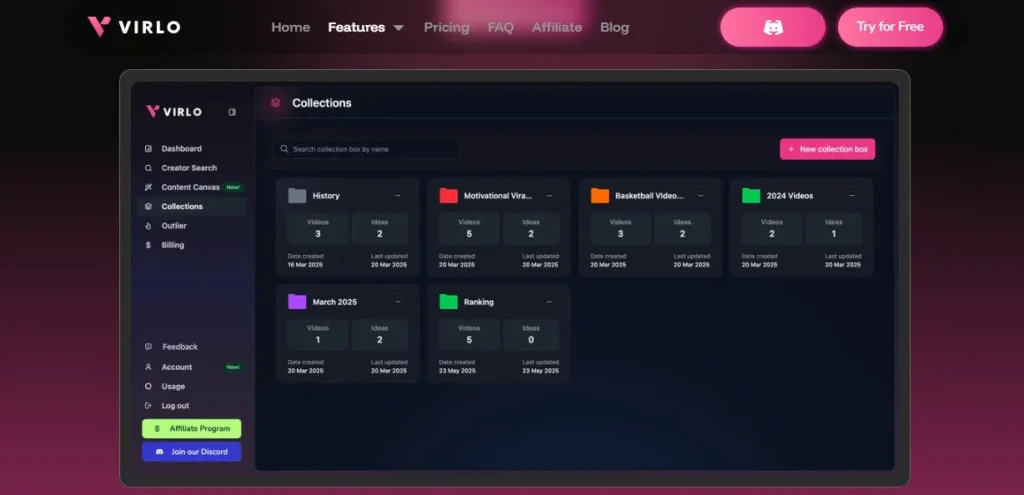Image resolution: width=1024 pixels, height=495 pixels.
Task: Open FAQ from top navigation
Action: 501,27
